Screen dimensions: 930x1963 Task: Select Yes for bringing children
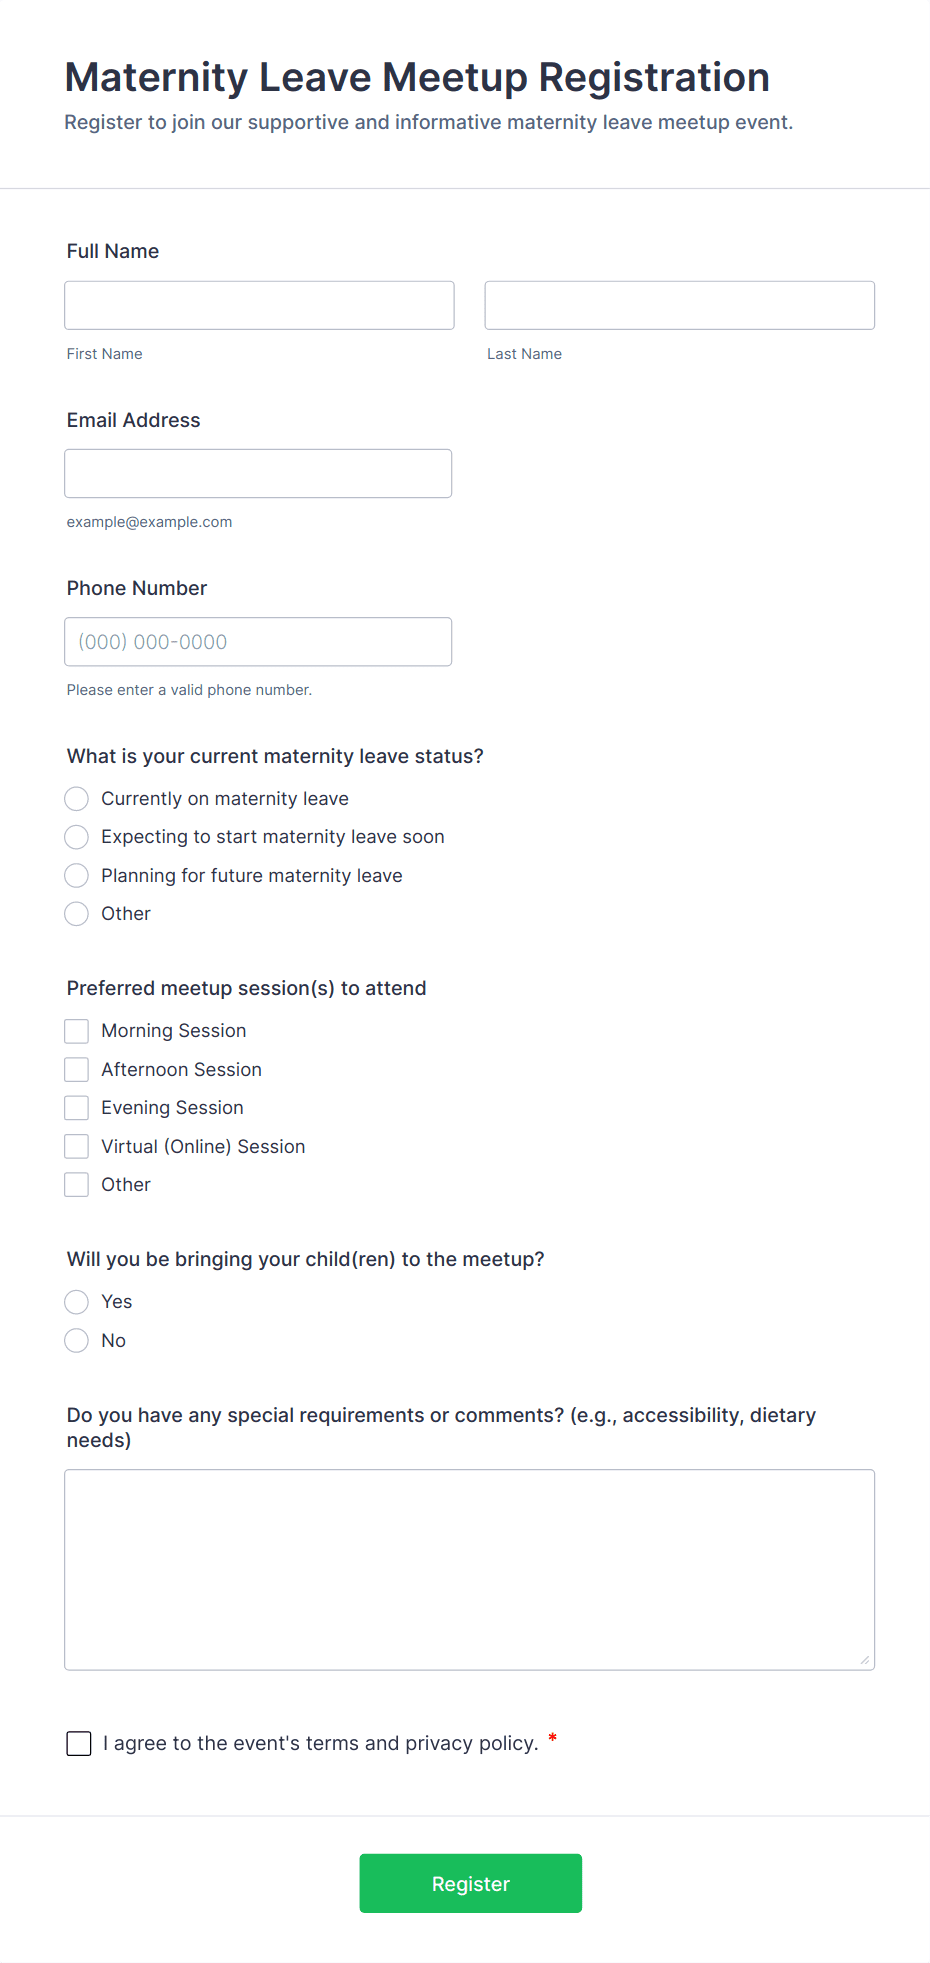point(77,1302)
